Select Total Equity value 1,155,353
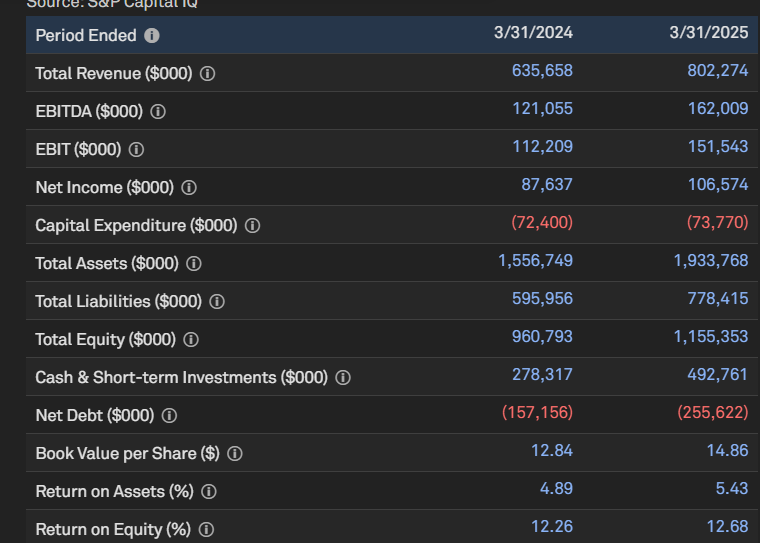 (x=711, y=336)
